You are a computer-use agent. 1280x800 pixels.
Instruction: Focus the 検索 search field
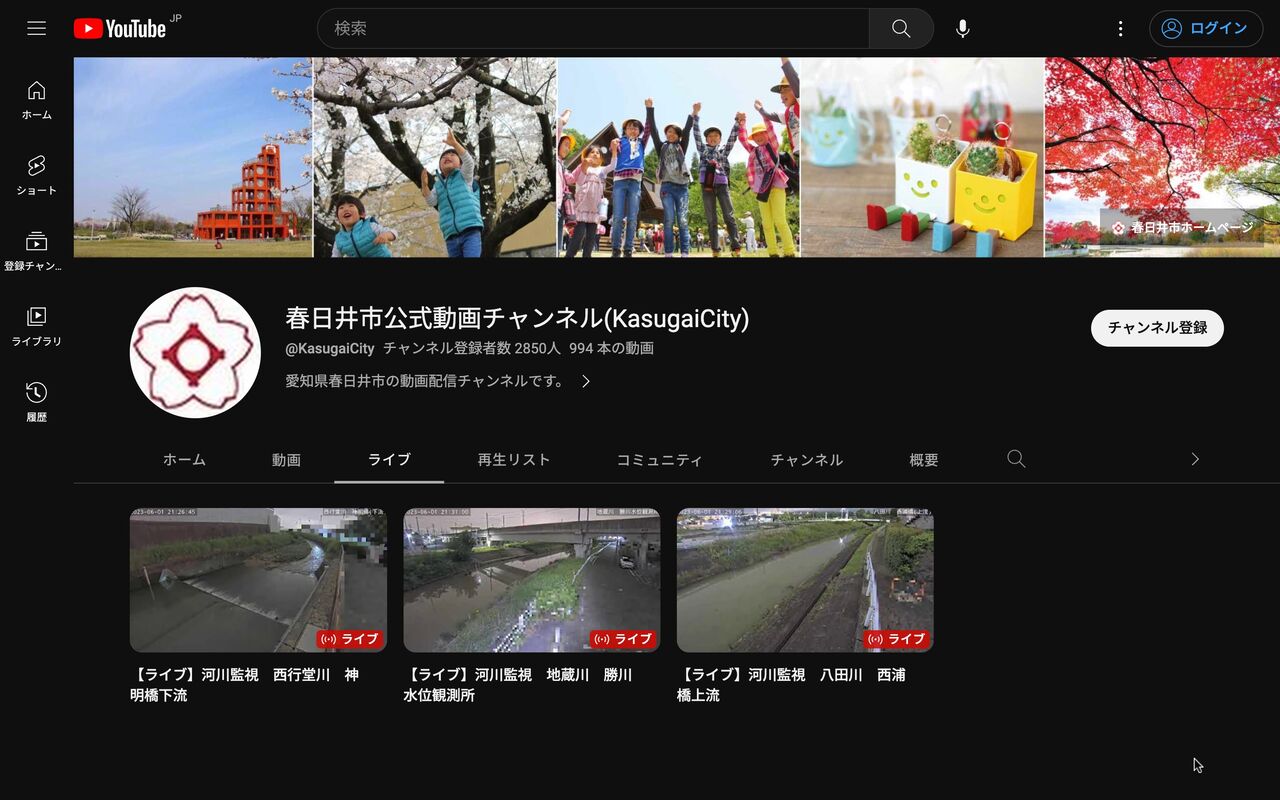[593, 28]
